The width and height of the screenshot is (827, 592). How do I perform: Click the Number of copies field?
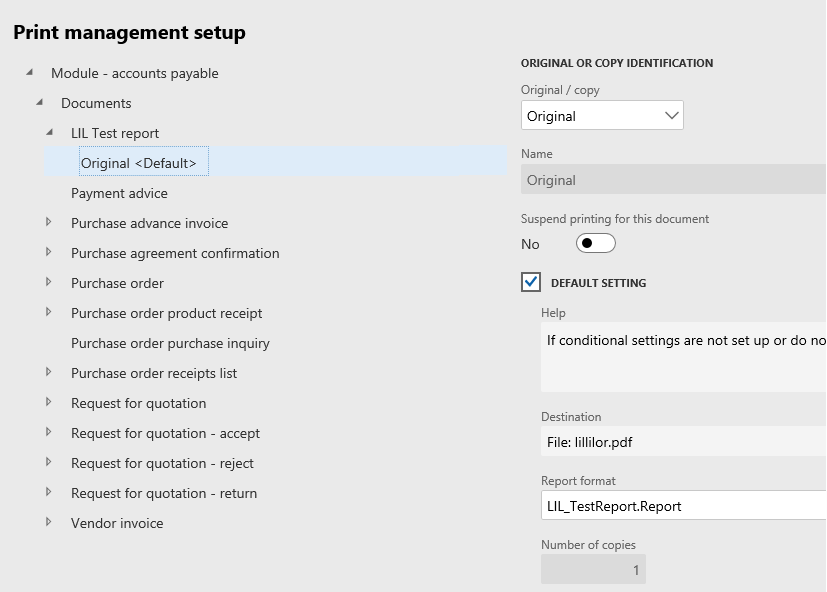click(593, 570)
